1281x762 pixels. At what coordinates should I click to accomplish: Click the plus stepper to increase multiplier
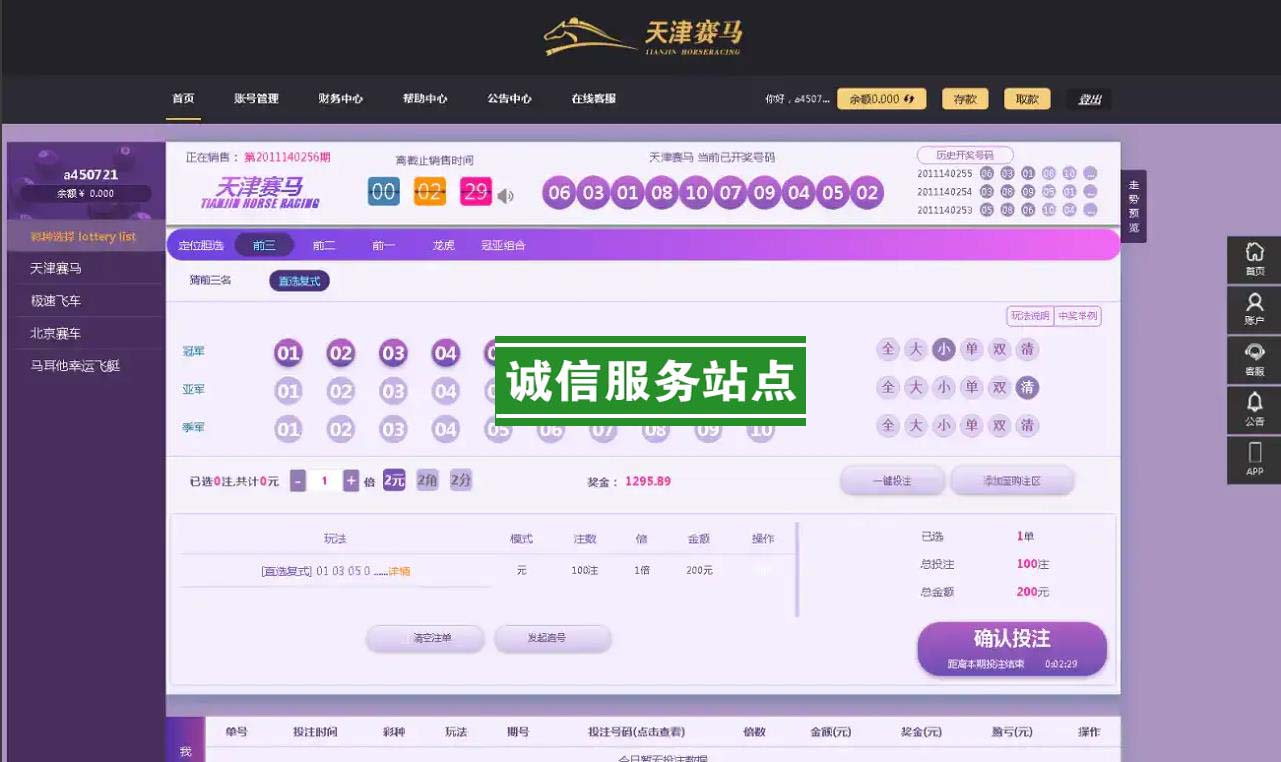[x=351, y=481]
